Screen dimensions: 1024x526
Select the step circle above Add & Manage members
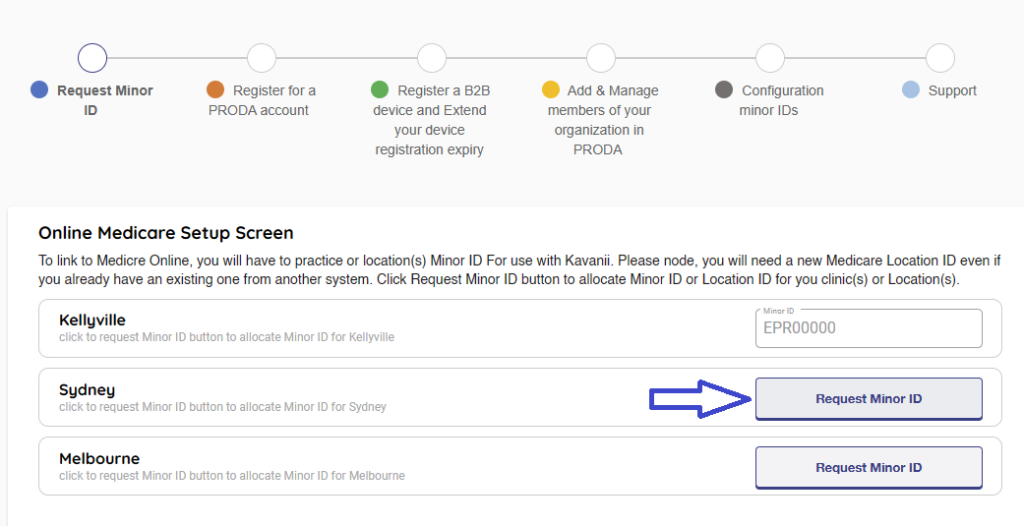[601, 58]
